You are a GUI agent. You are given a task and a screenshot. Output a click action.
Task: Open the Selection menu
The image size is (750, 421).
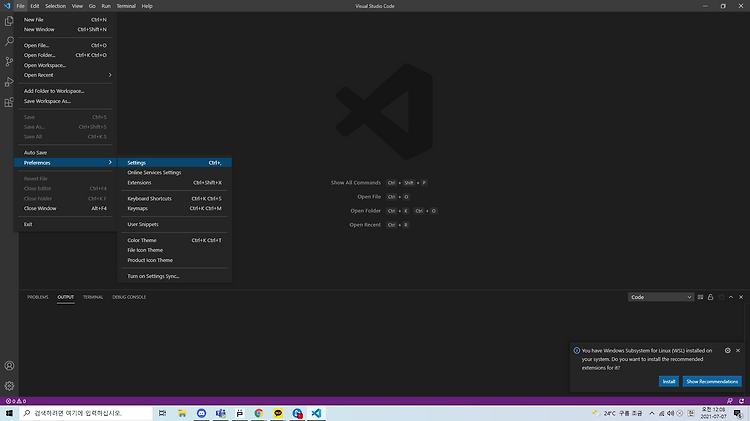55,6
